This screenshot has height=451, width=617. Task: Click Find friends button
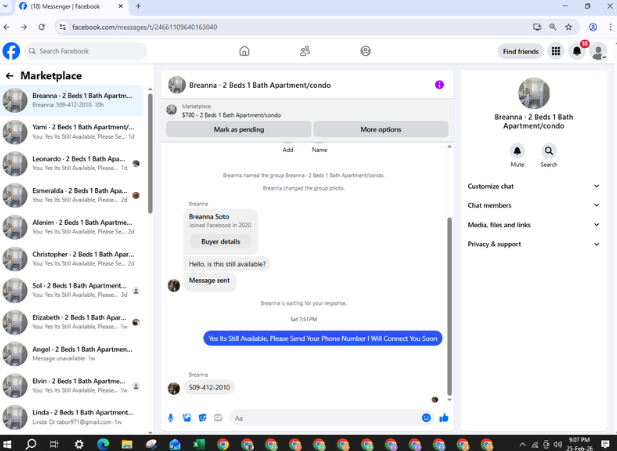click(x=520, y=51)
